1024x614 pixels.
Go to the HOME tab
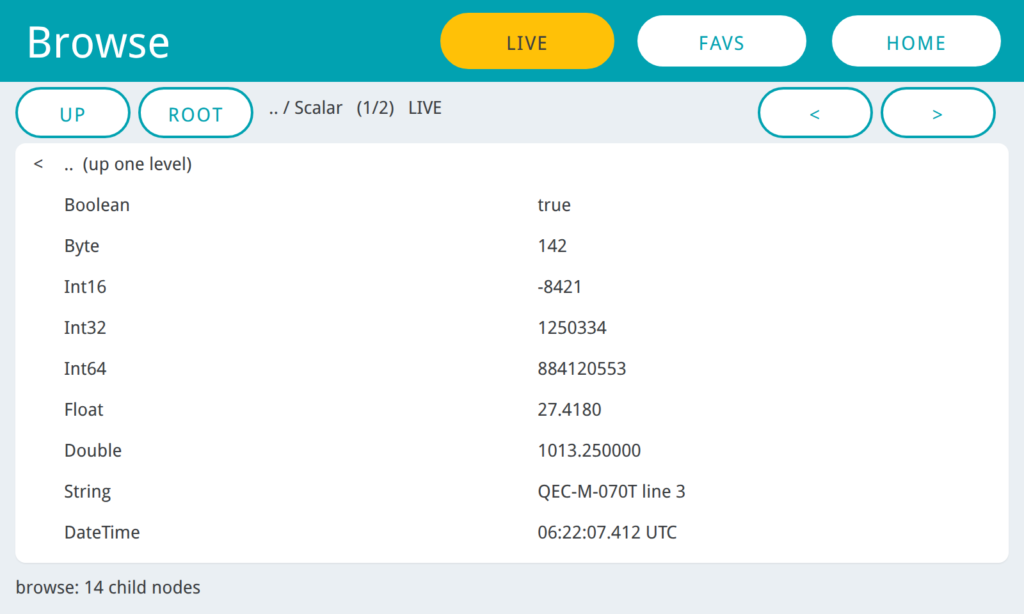pyautogui.click(x=916, y=41)
